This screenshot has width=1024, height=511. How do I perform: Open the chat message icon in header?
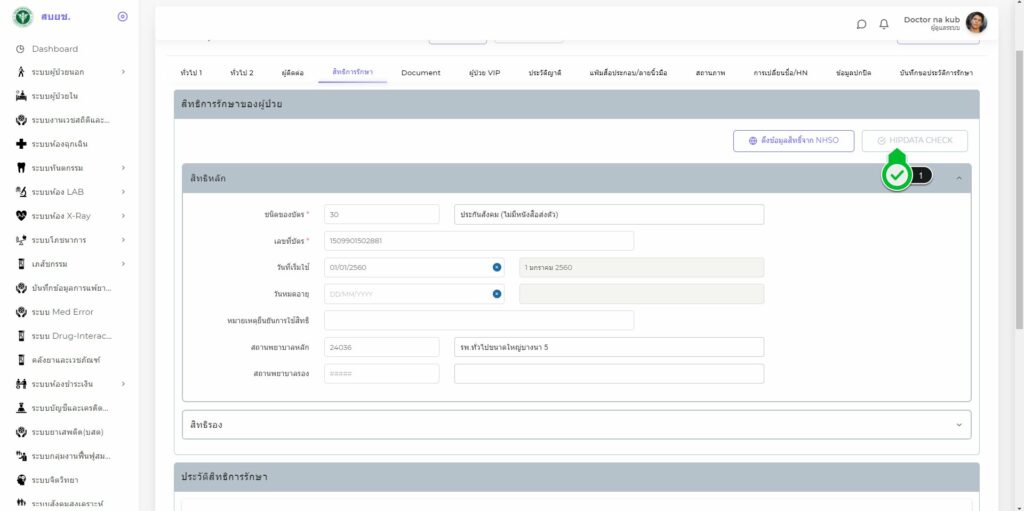click(x=861, y=24)
